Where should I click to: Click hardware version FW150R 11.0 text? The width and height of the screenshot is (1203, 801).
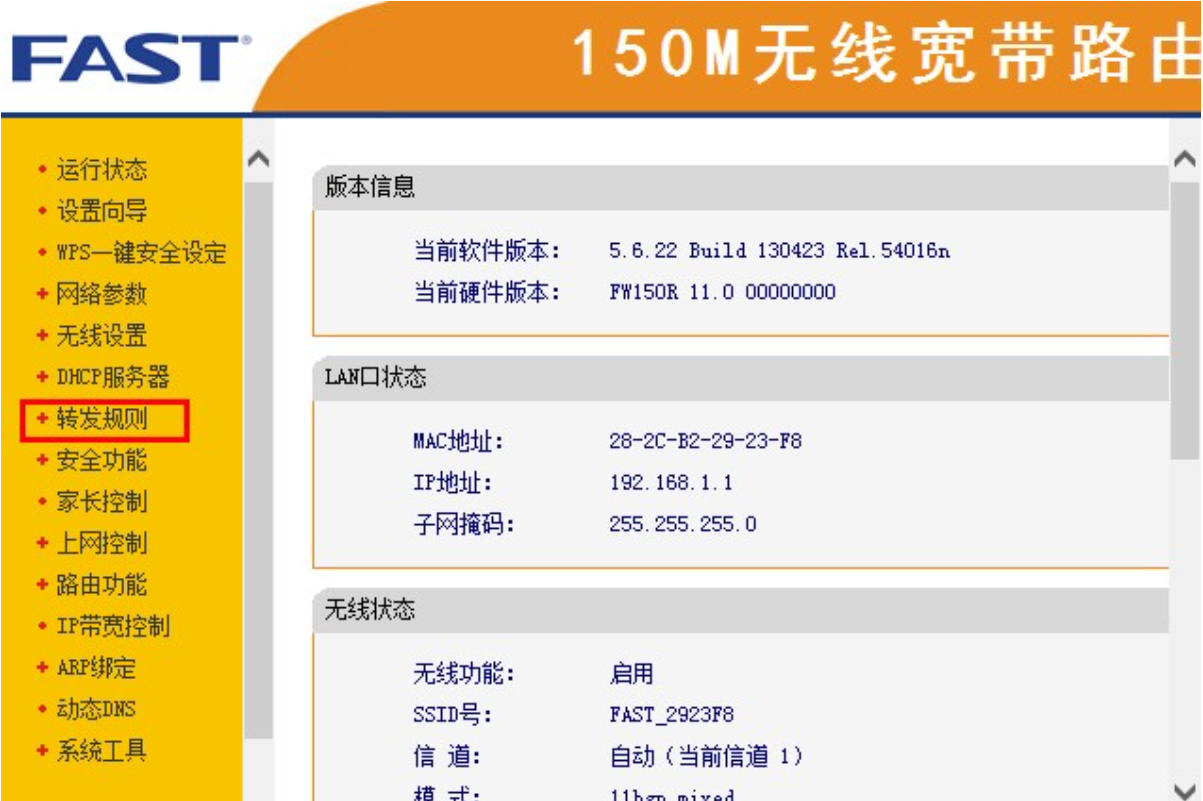tap(722, 292)
